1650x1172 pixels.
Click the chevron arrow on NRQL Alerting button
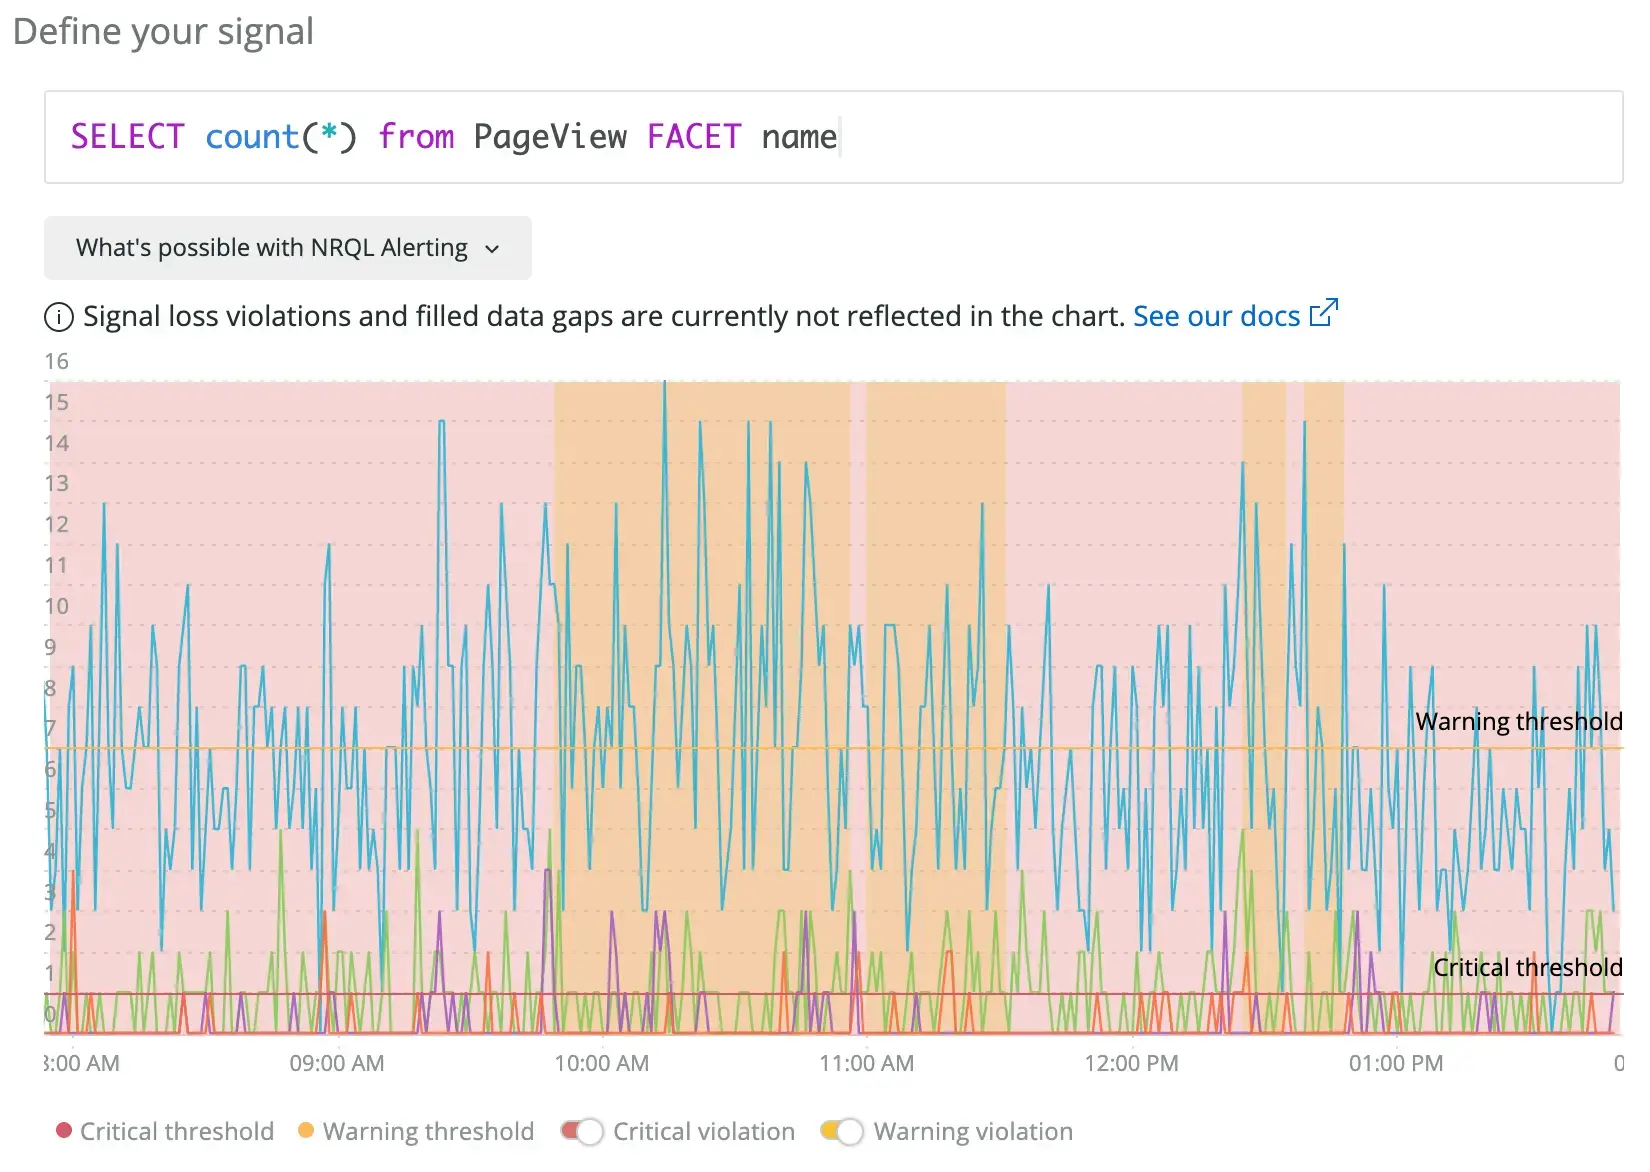(492, 249)
